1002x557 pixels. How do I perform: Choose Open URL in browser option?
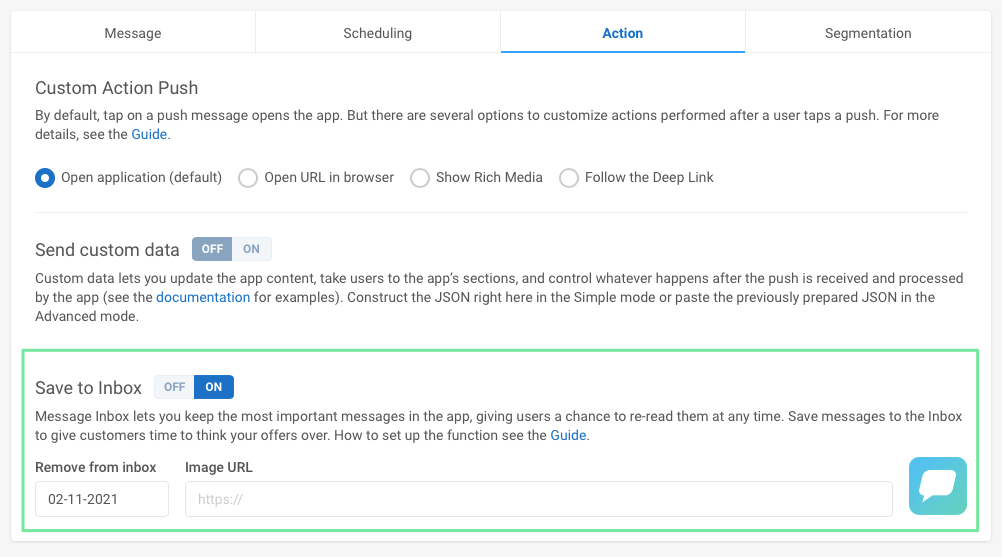tap(248, 178)
